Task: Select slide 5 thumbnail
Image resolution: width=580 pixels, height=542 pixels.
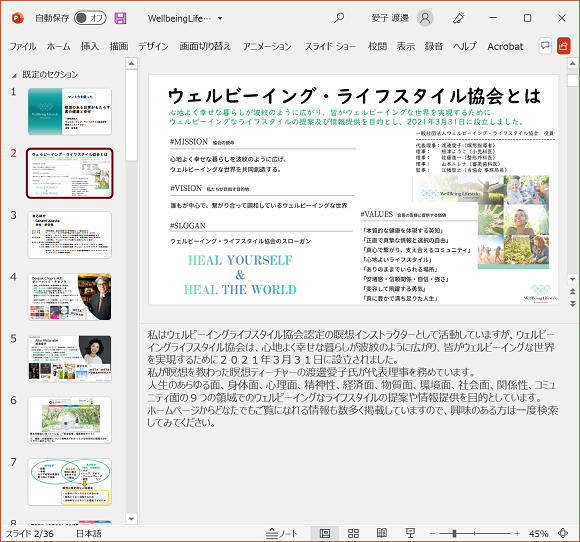Action: (70, 358)
